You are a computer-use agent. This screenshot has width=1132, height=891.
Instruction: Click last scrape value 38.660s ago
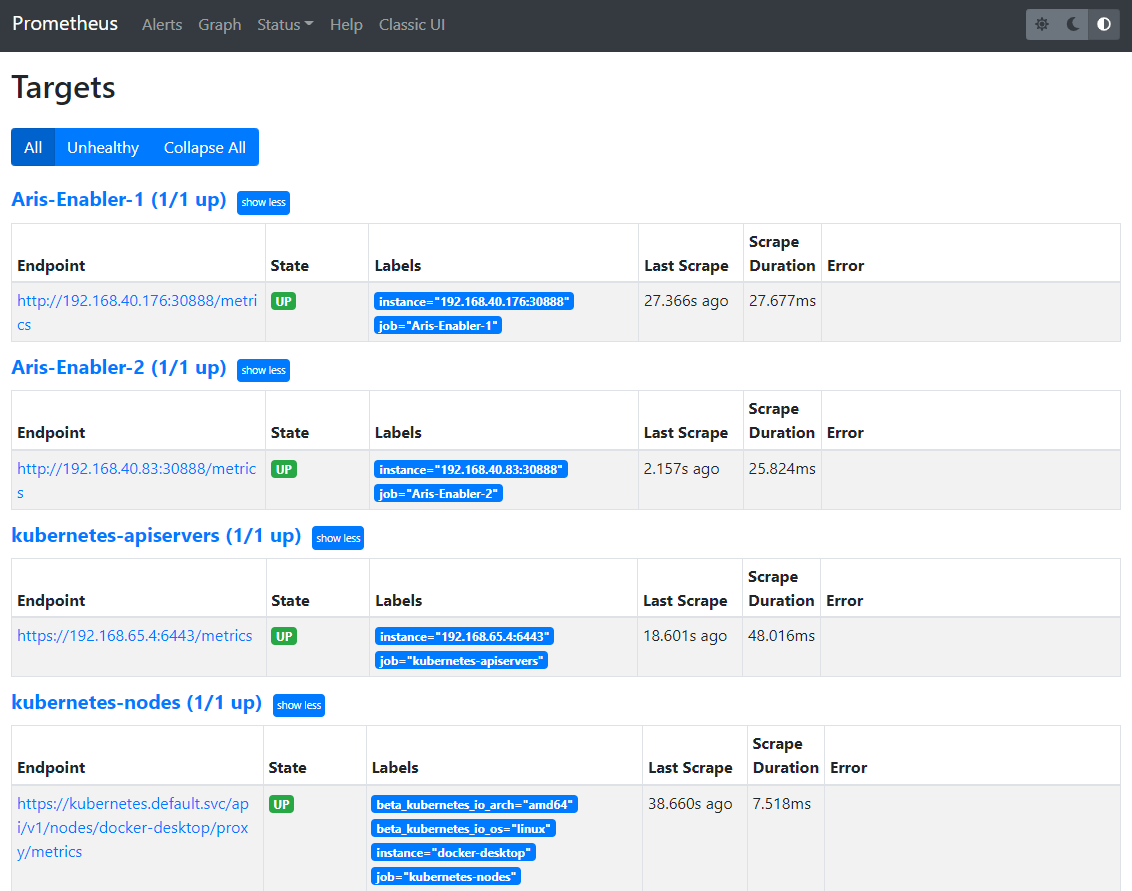click(690, 804)
